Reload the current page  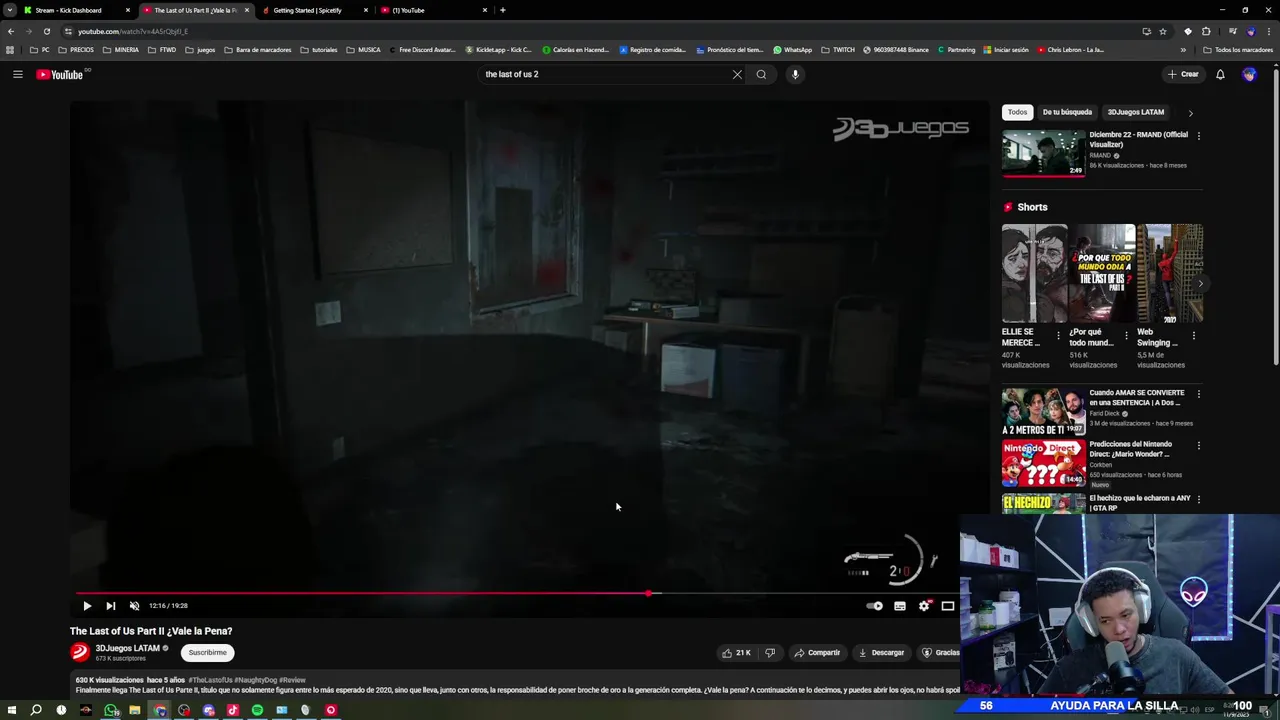pyautogui.click(x=46, y=31)
